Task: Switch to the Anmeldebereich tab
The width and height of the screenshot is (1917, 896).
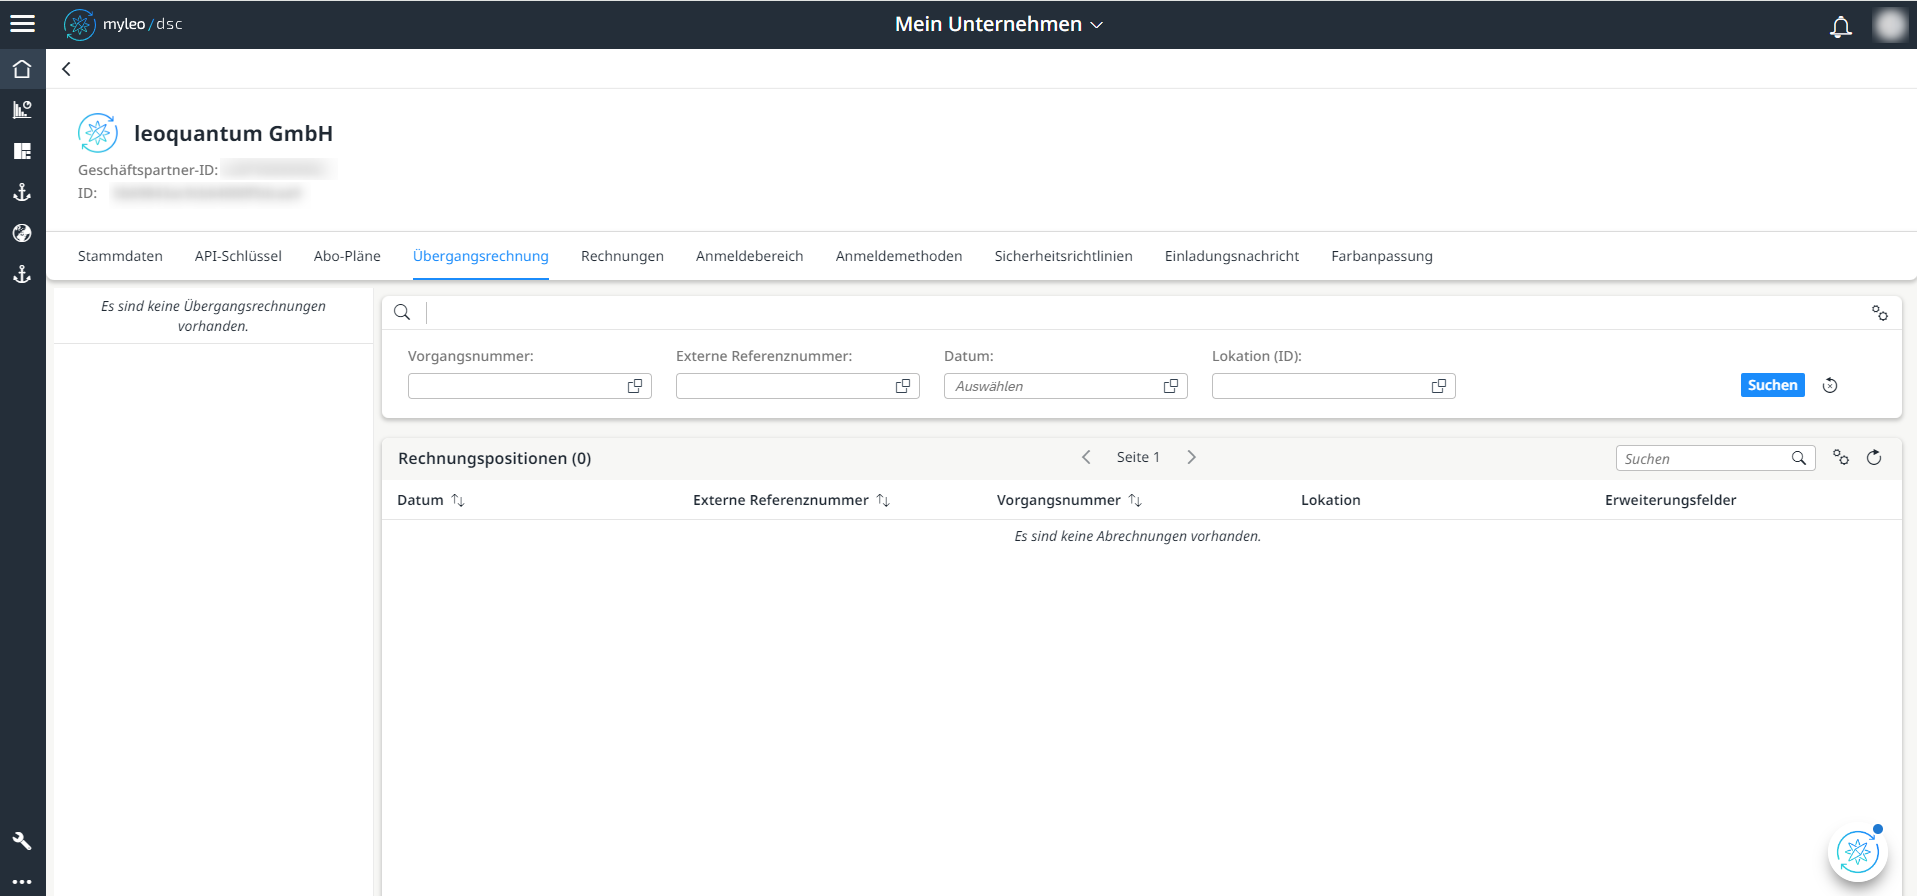Action: click(750, 256)
